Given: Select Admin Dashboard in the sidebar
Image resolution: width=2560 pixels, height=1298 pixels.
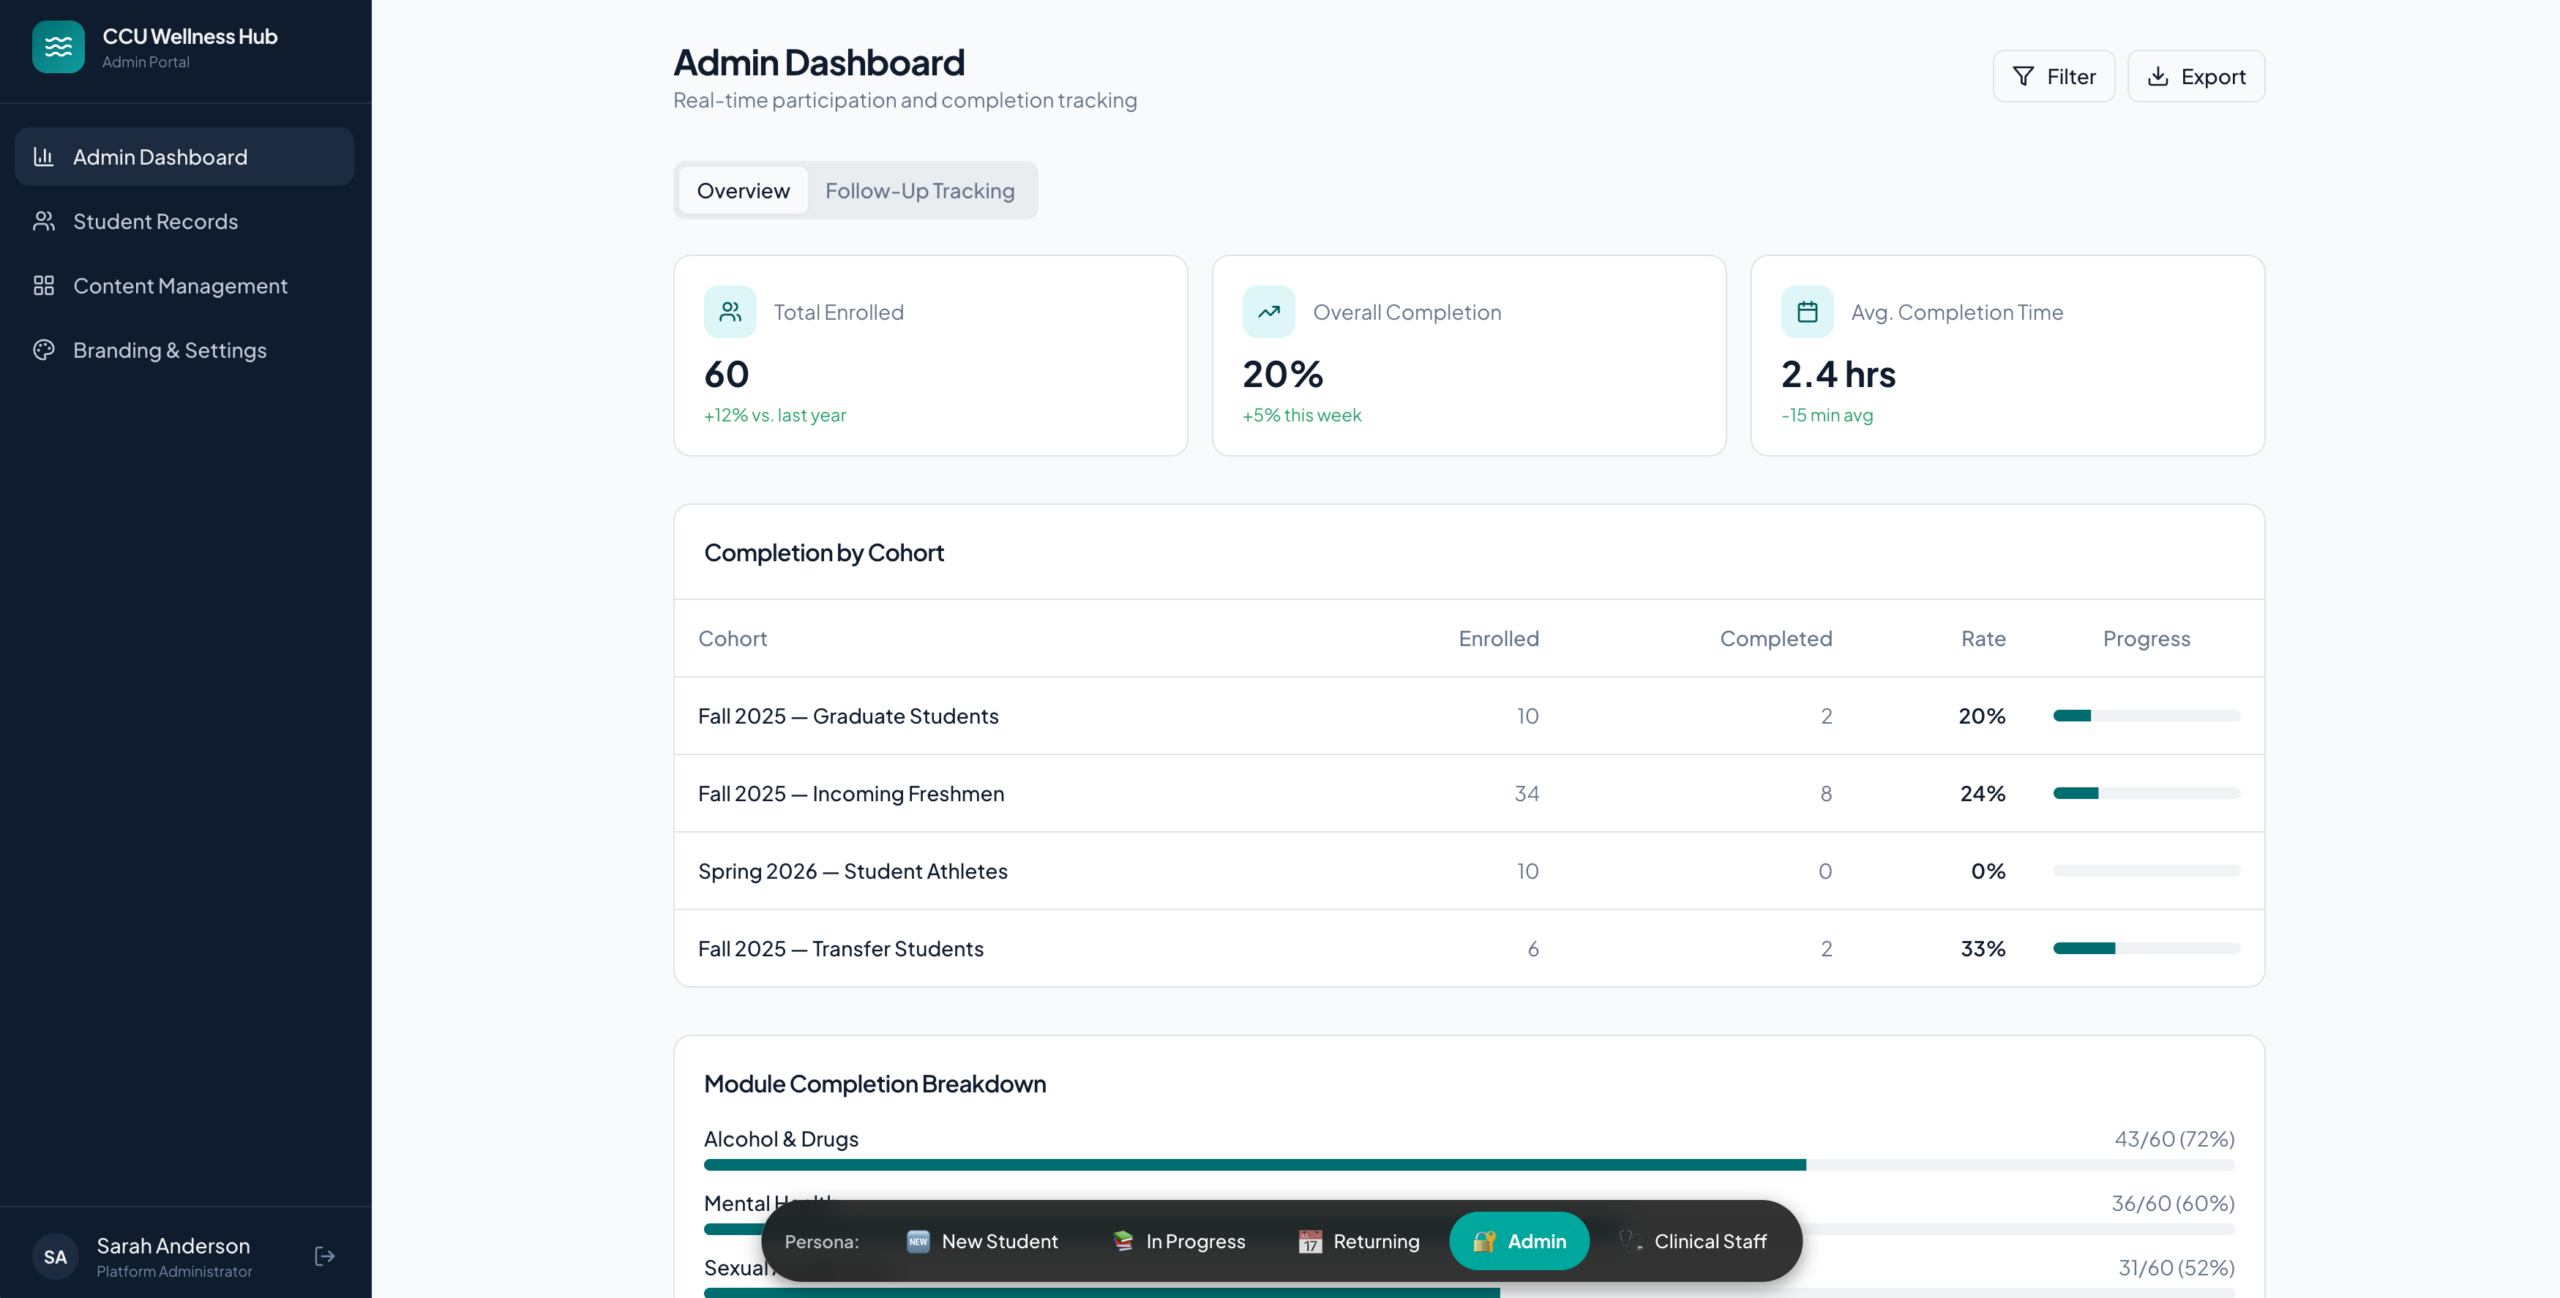Looking at the screenshot, I should coord(160,157).
